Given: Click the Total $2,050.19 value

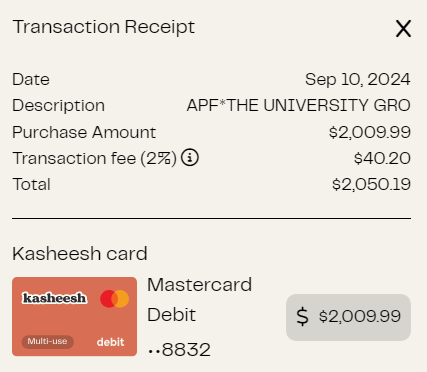Looking at the screenshot, I should (x=371, y=184).
